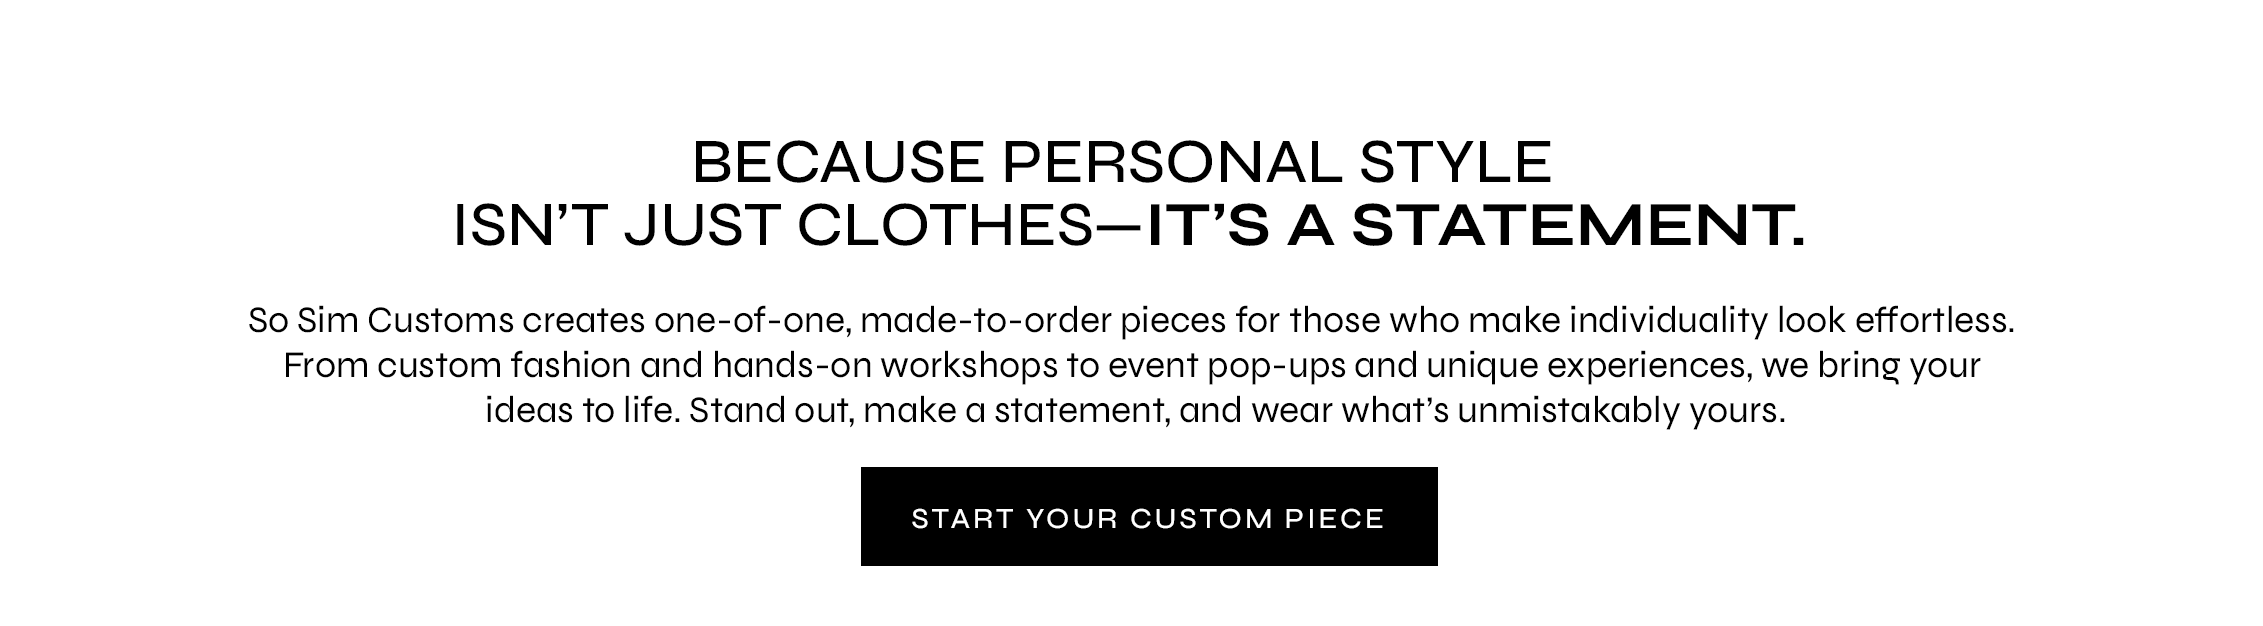Click the "Isn't Just Clothes" heading text

point(774,228)
